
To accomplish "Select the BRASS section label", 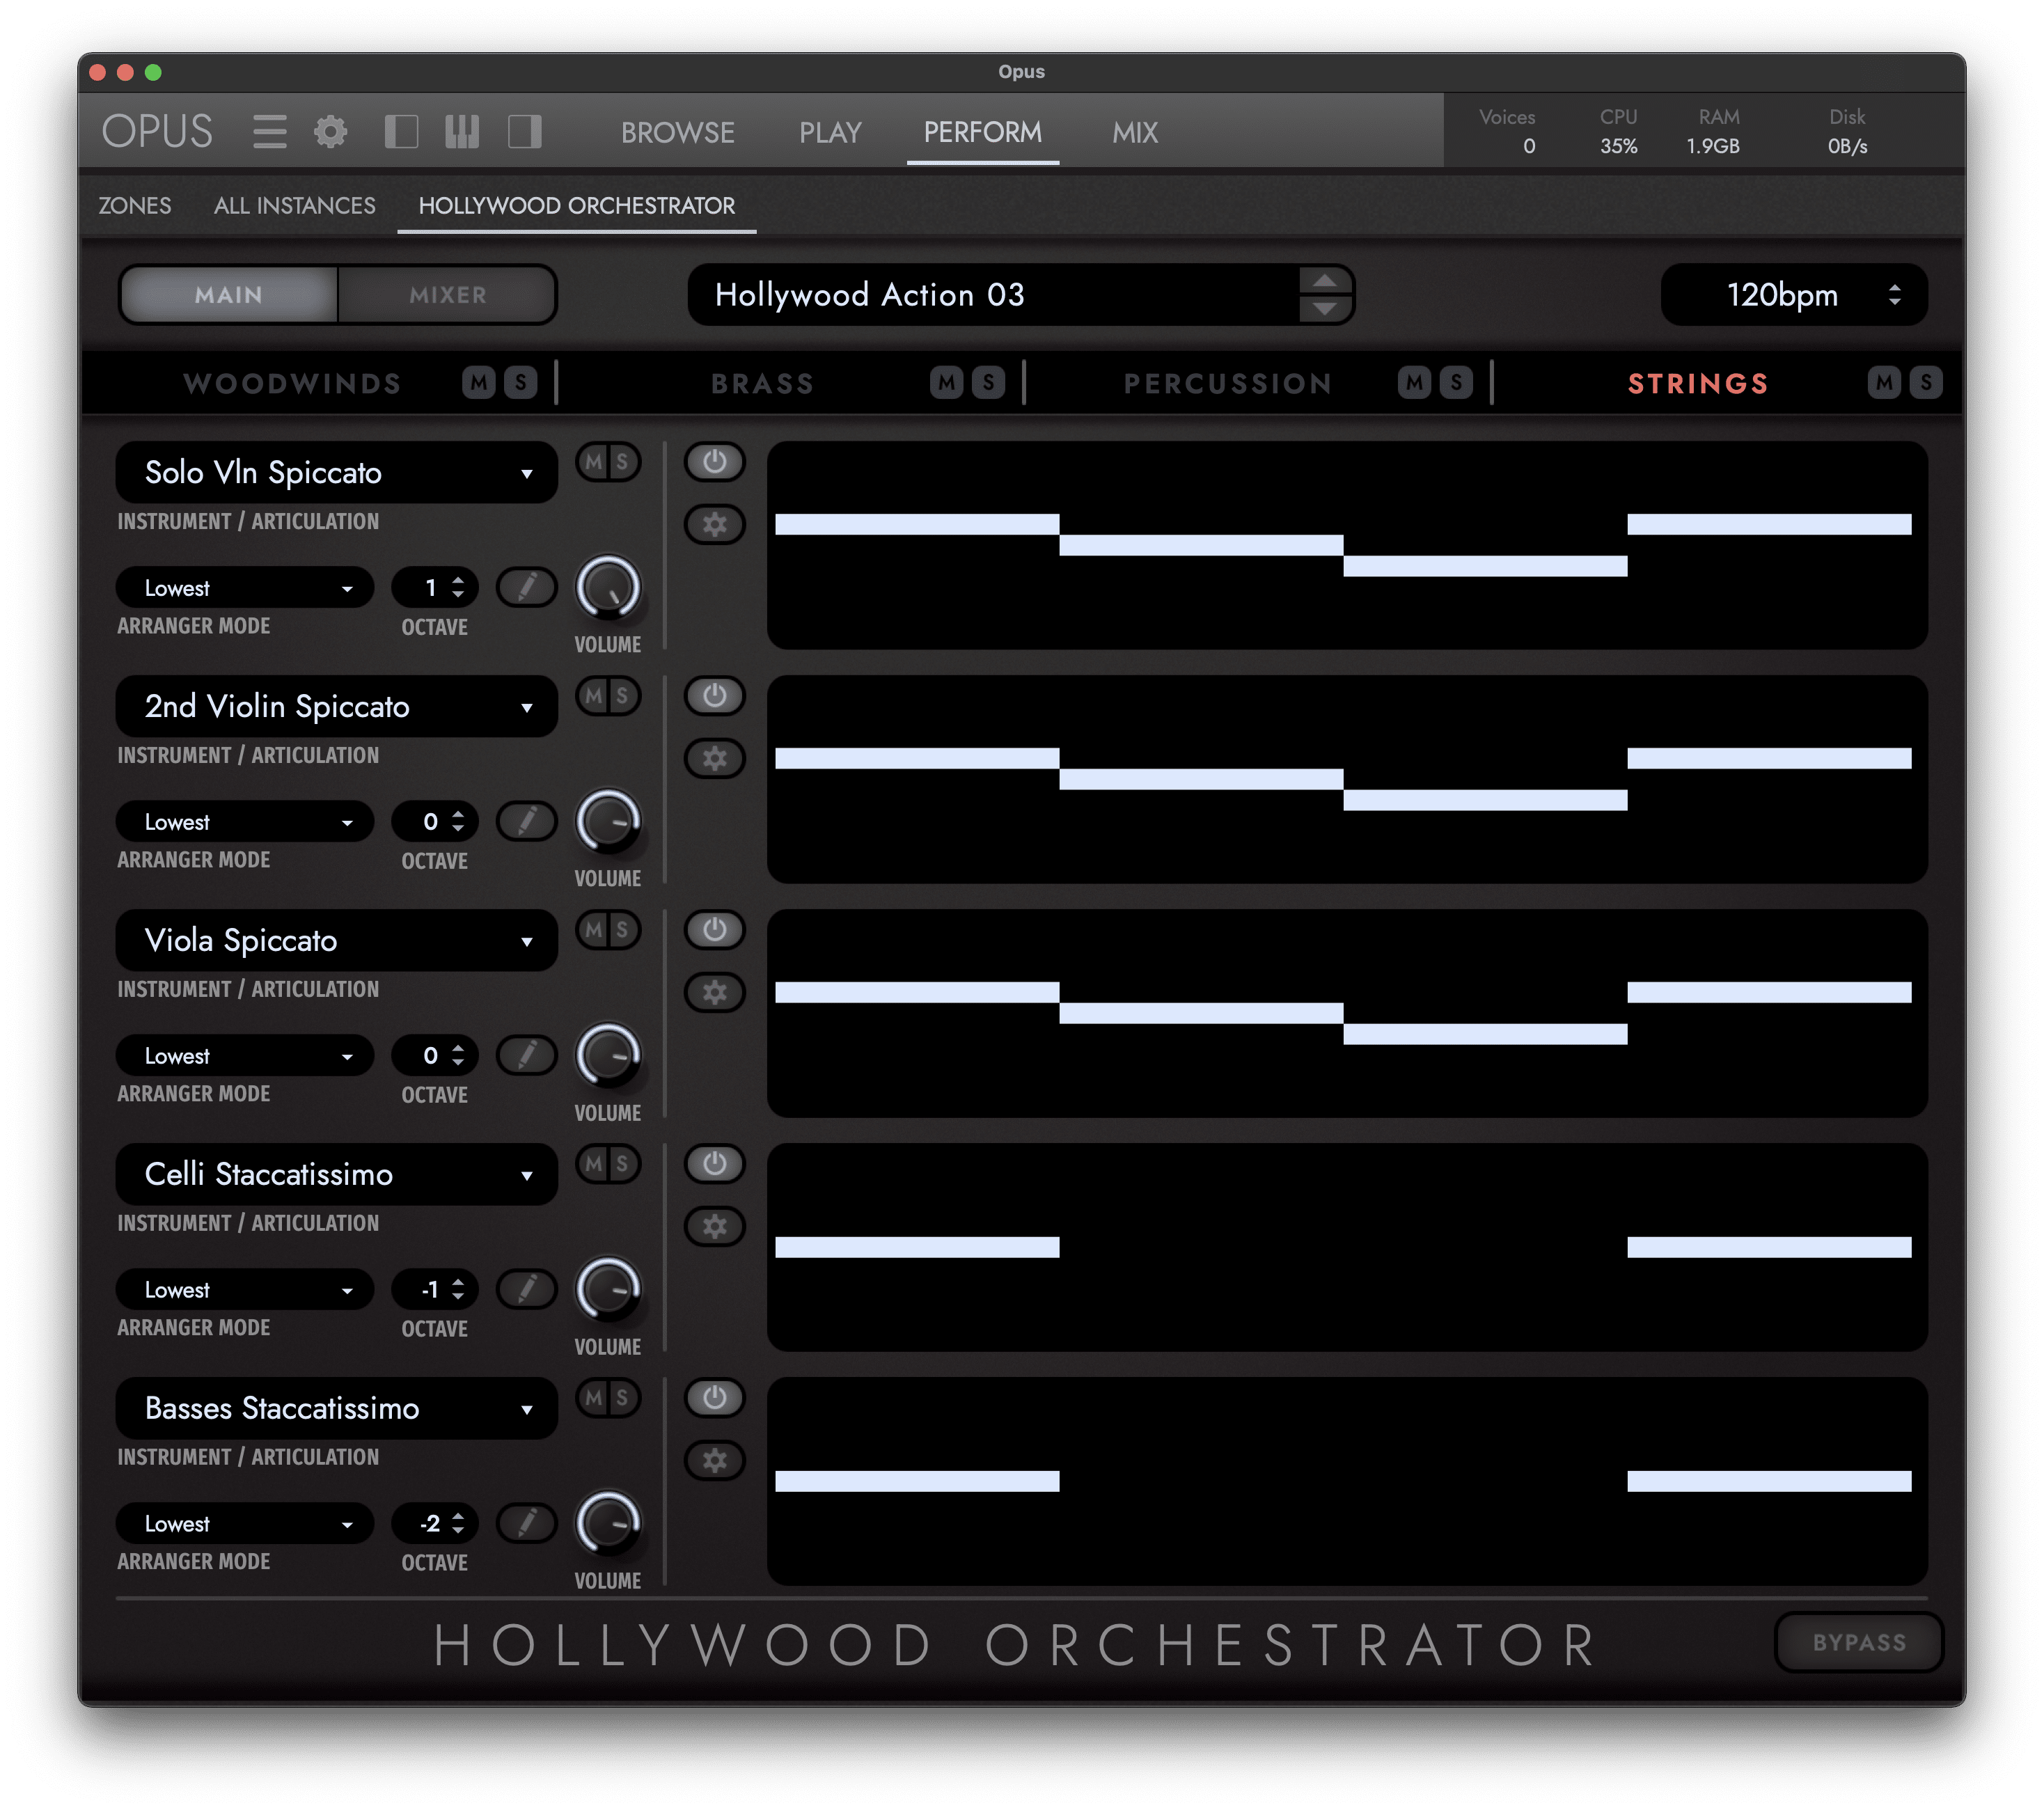I will pyautogui.click(x=763, y=383).
